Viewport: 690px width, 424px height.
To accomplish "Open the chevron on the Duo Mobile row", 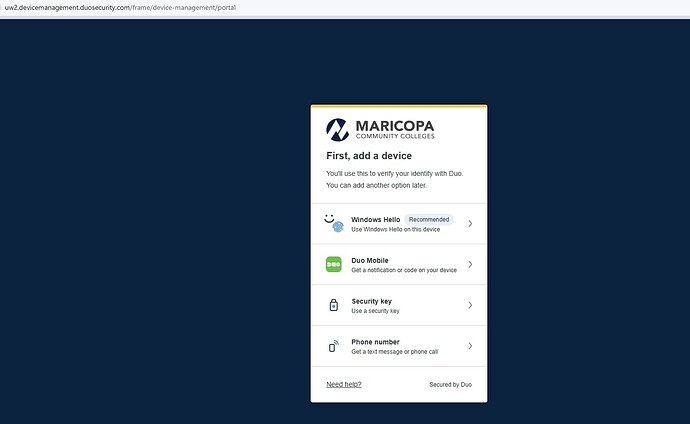I will pyautogui.click(x=470, y=264).
